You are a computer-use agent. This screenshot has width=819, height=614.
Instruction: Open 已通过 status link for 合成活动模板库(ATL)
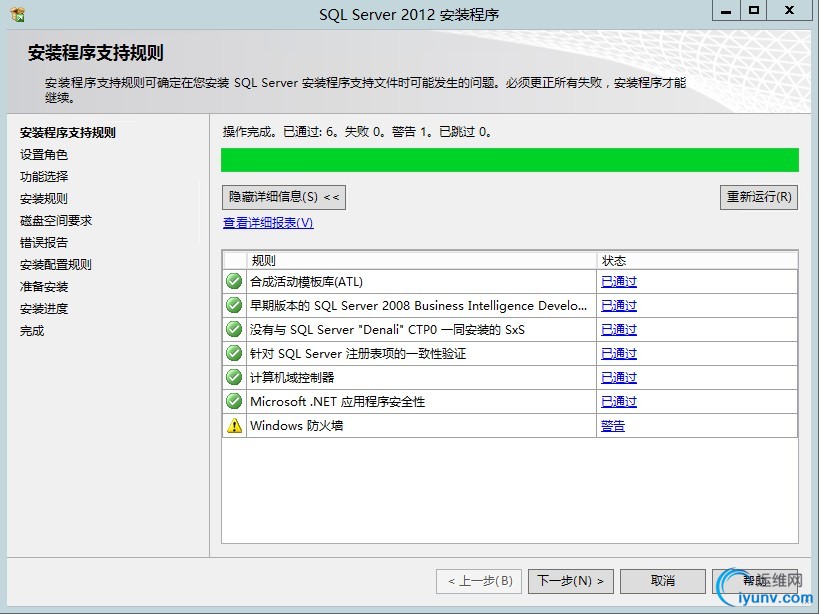(x=619, y=282)
